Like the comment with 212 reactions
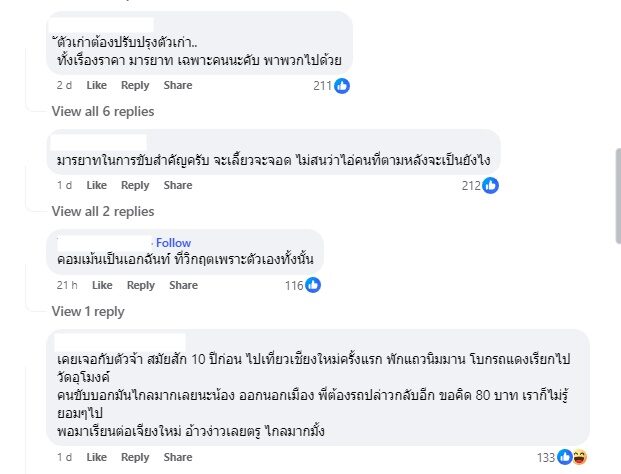The width and height of the screenshot is (621, 474). [97, 185]
